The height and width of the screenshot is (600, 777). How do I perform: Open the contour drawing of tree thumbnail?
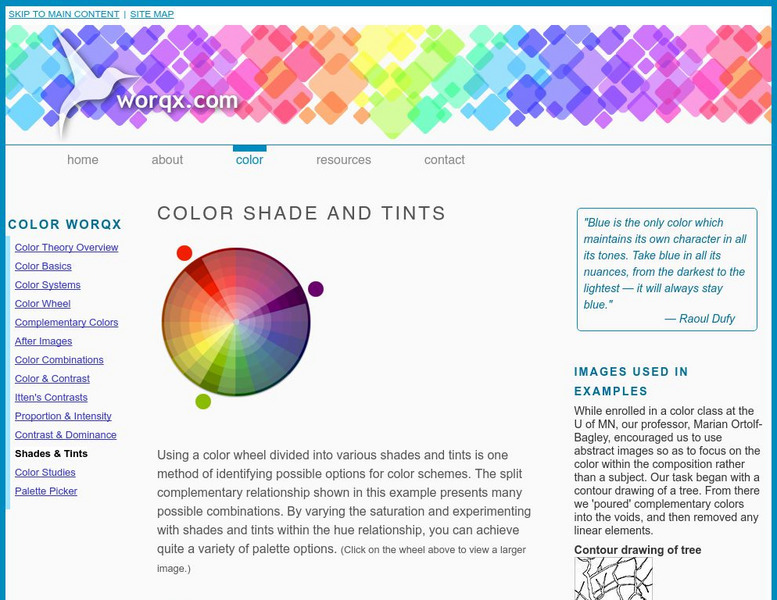613,578
